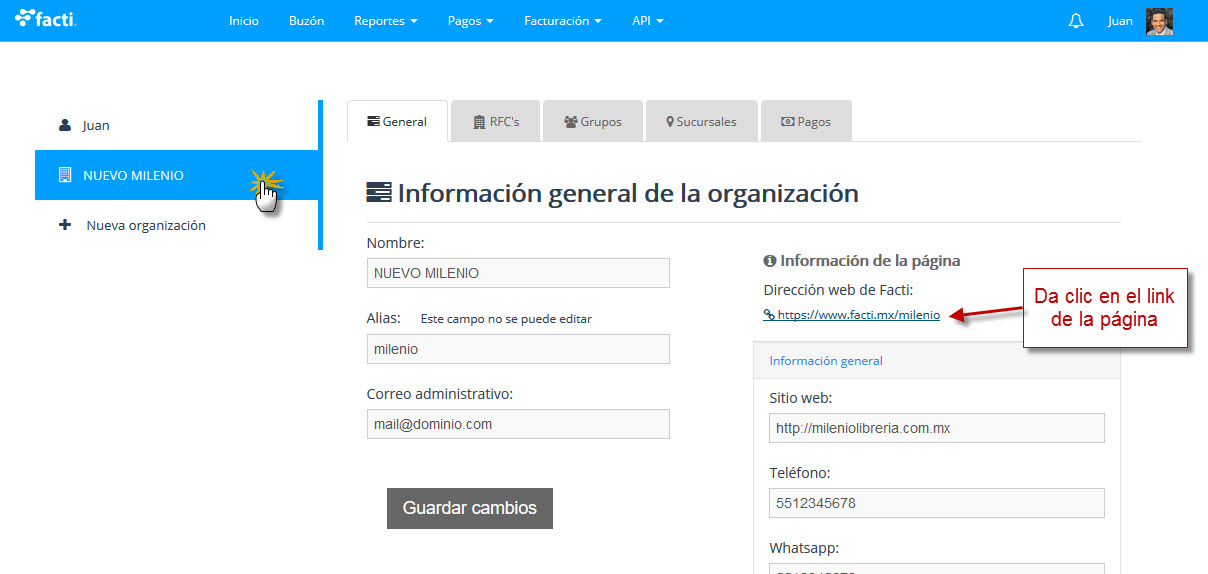The height and width of the screenshot is (574, 1208).
Task: Click the 'Dirección web de Facti:' label
Action: pyautogui.click(x=838, y=290)
